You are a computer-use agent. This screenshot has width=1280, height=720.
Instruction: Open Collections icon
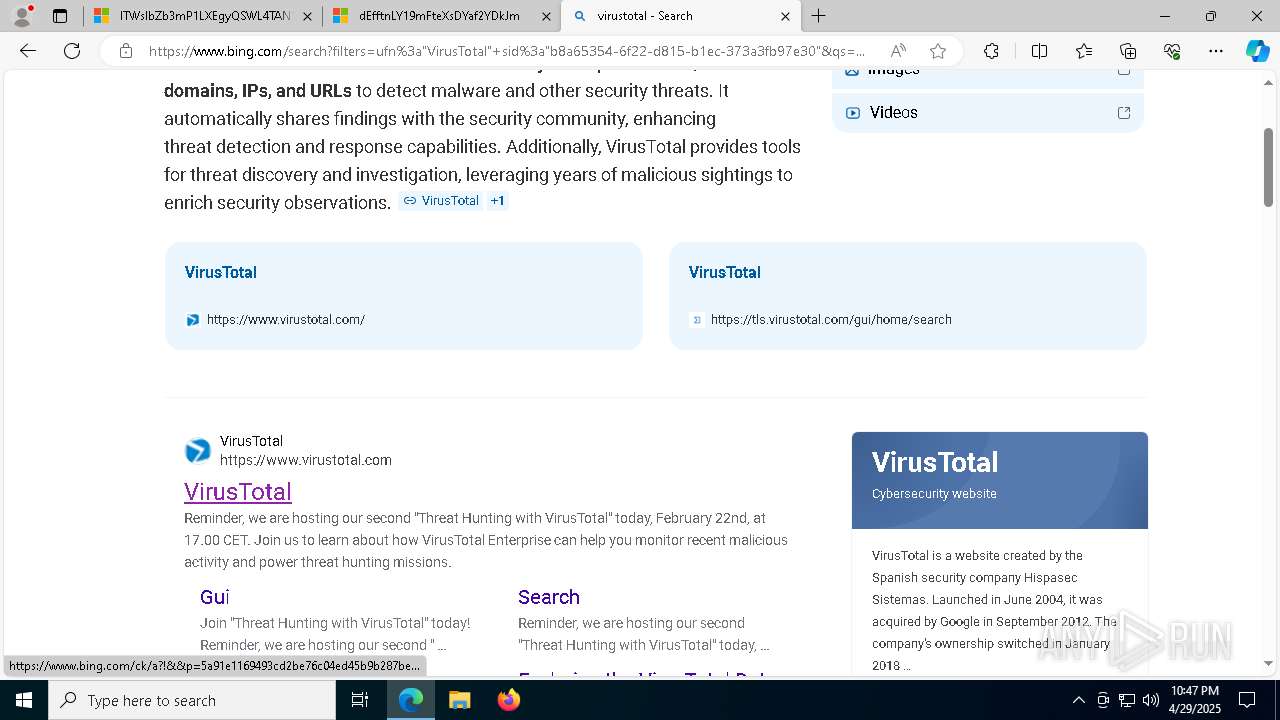(x=1128, y=51)
